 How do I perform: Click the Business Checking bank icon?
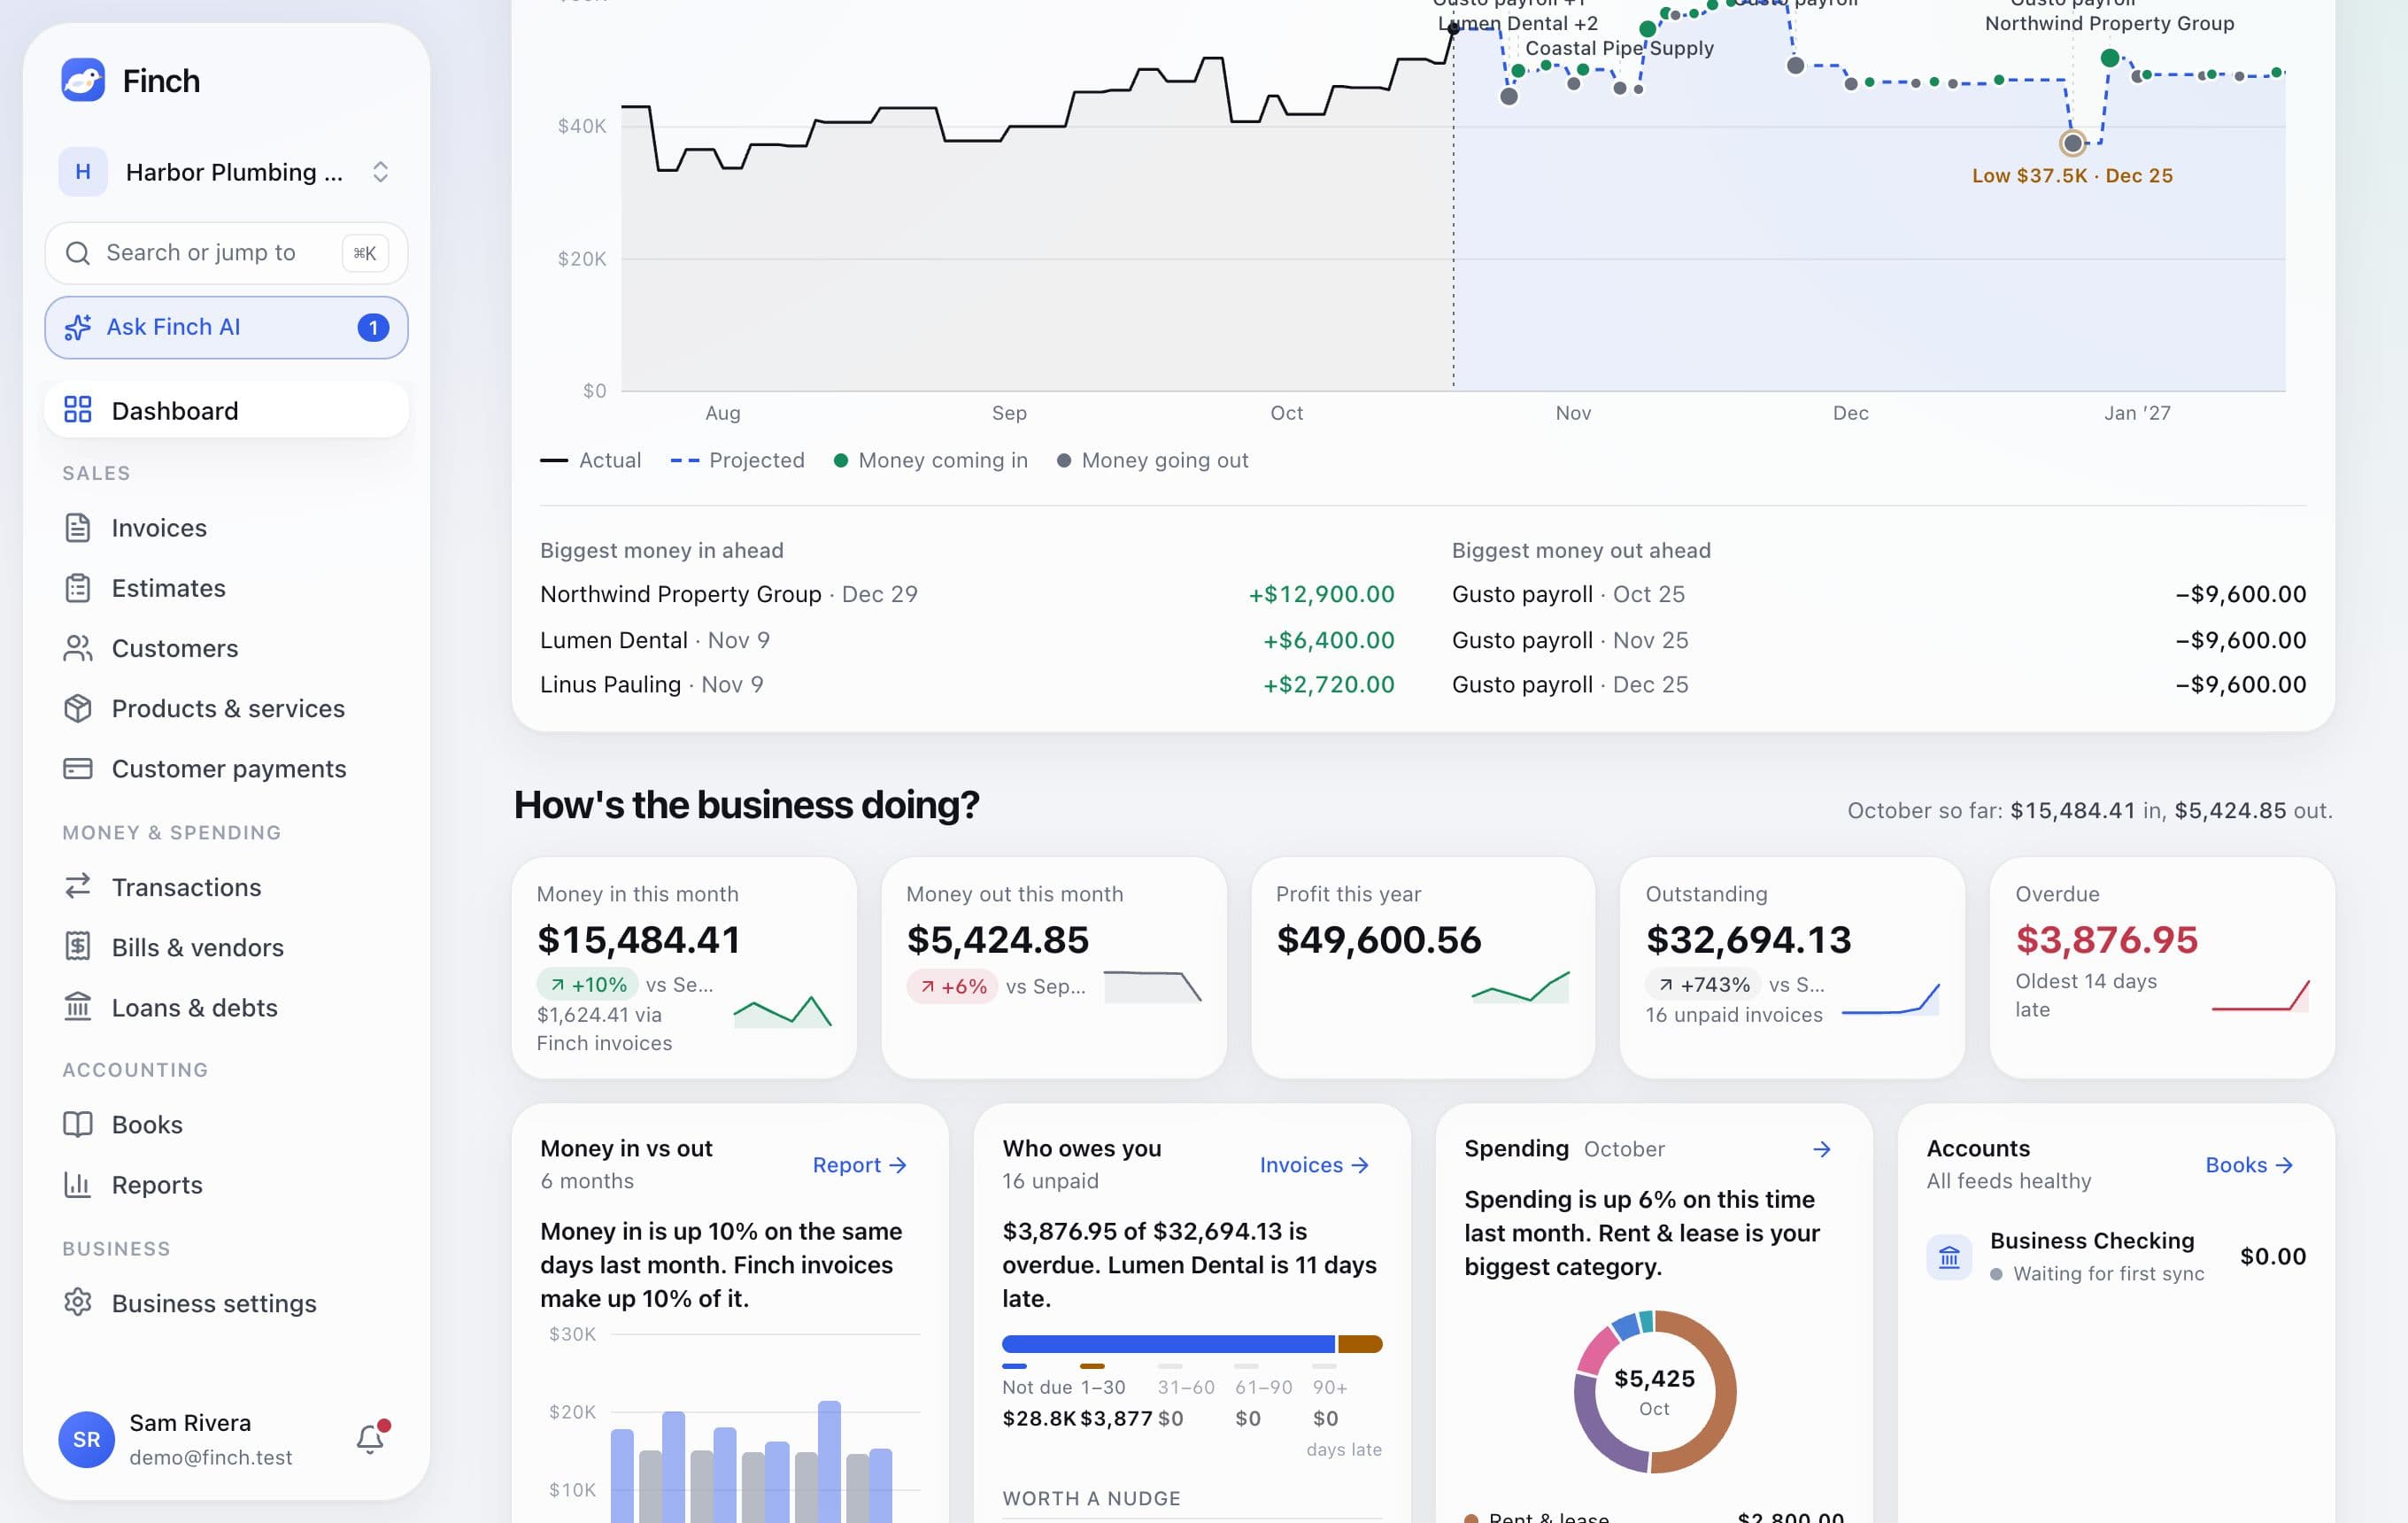(1949, 1257)
